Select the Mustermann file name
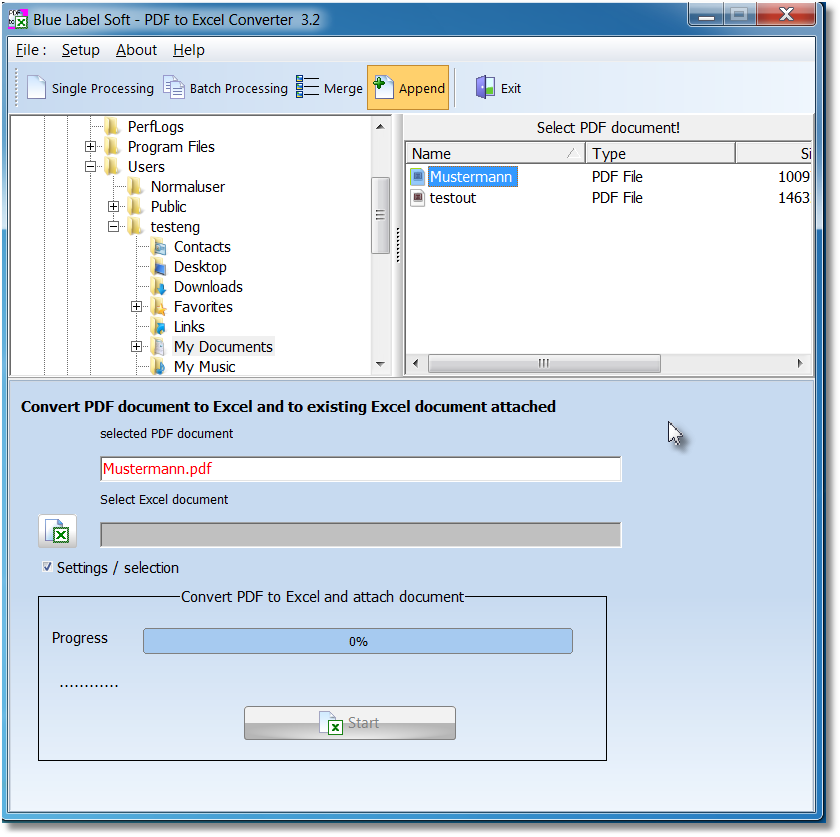 pyautogui.click(x=471, y=177)
